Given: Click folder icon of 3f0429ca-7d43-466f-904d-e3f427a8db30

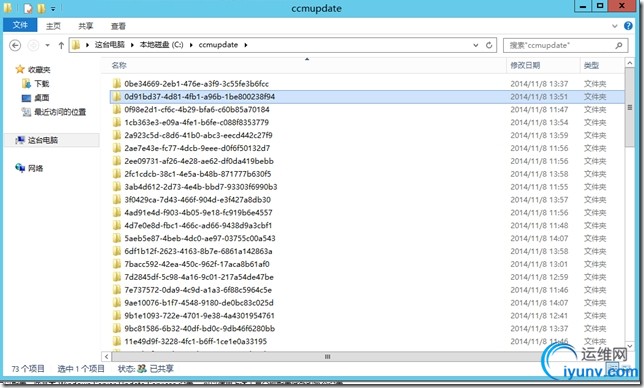Looking at the screenshot, I should coord(117,200).
